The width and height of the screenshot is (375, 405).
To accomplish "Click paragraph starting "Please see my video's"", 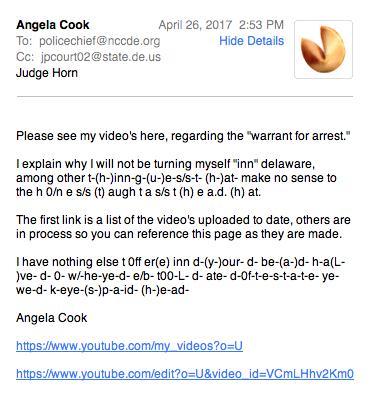I will coord(183,136).
